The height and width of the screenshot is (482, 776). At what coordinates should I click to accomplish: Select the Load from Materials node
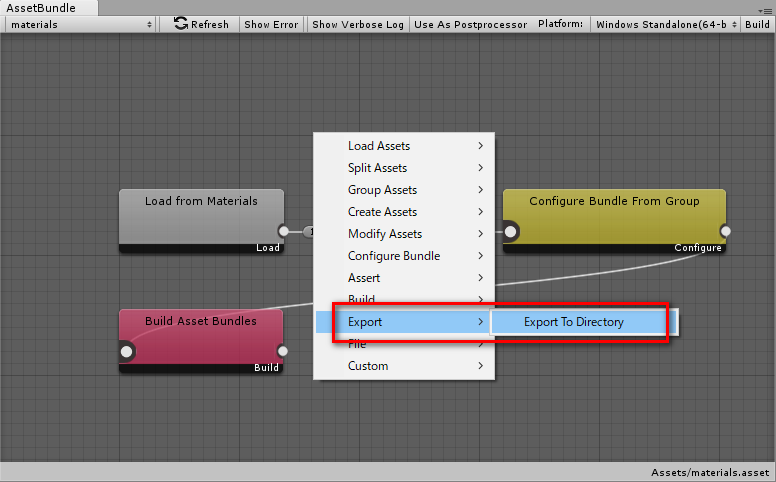click(201, 221)
